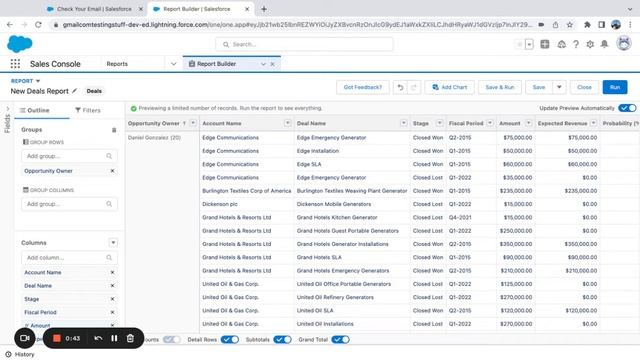Click the Undo arrow button
Viewport: 640px width, 360px height.
tap(400, 87)
